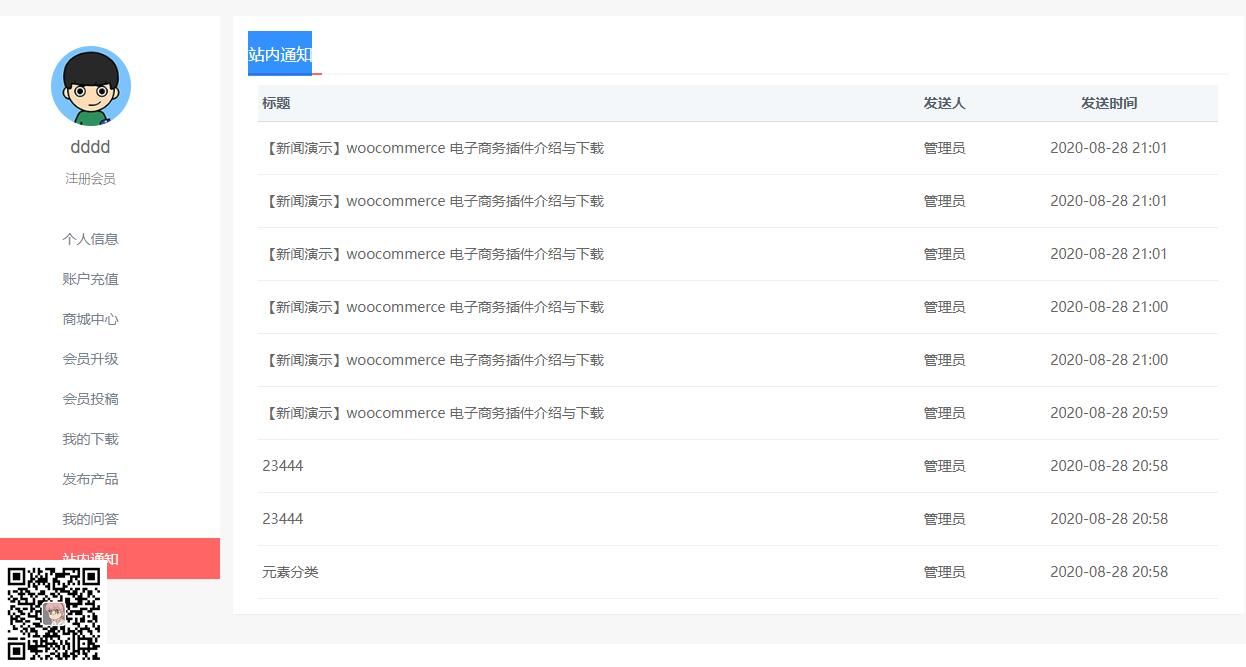Go to 商城中心 mall center
Viewport: 1246px width, 667px height.
[90, 319]
